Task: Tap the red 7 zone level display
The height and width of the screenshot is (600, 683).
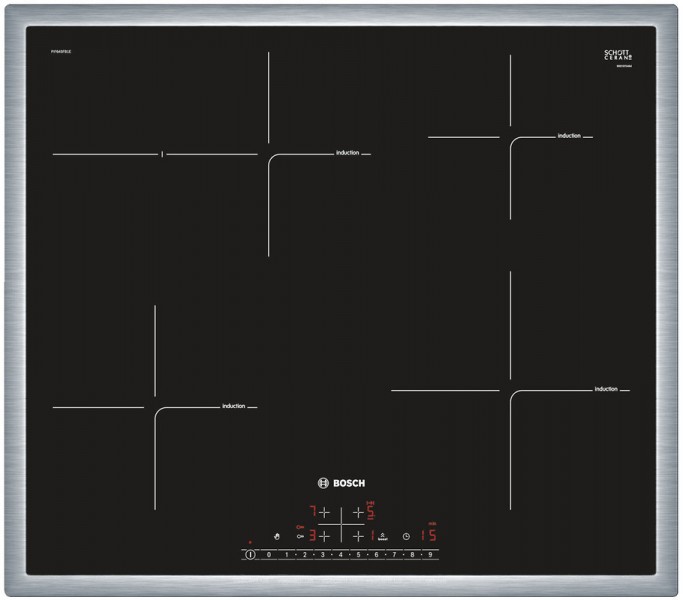Action: pyautogui.click(x=312, y=512)
